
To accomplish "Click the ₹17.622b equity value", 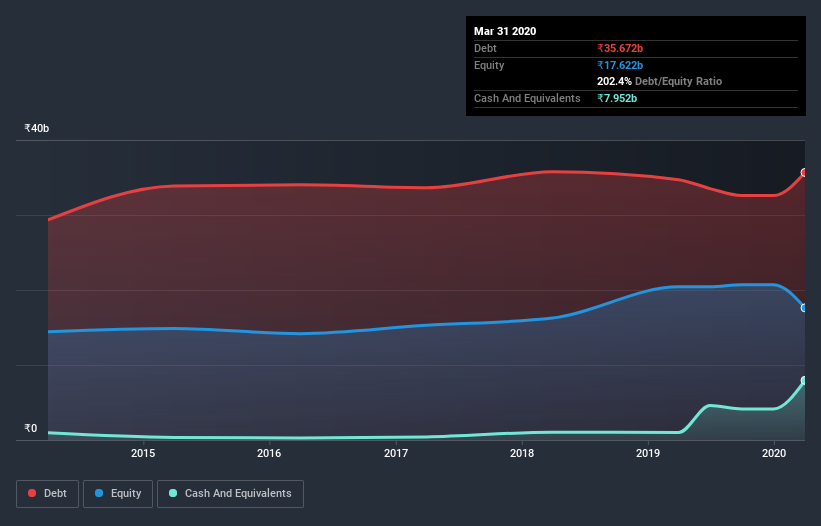I will point(620,65).
